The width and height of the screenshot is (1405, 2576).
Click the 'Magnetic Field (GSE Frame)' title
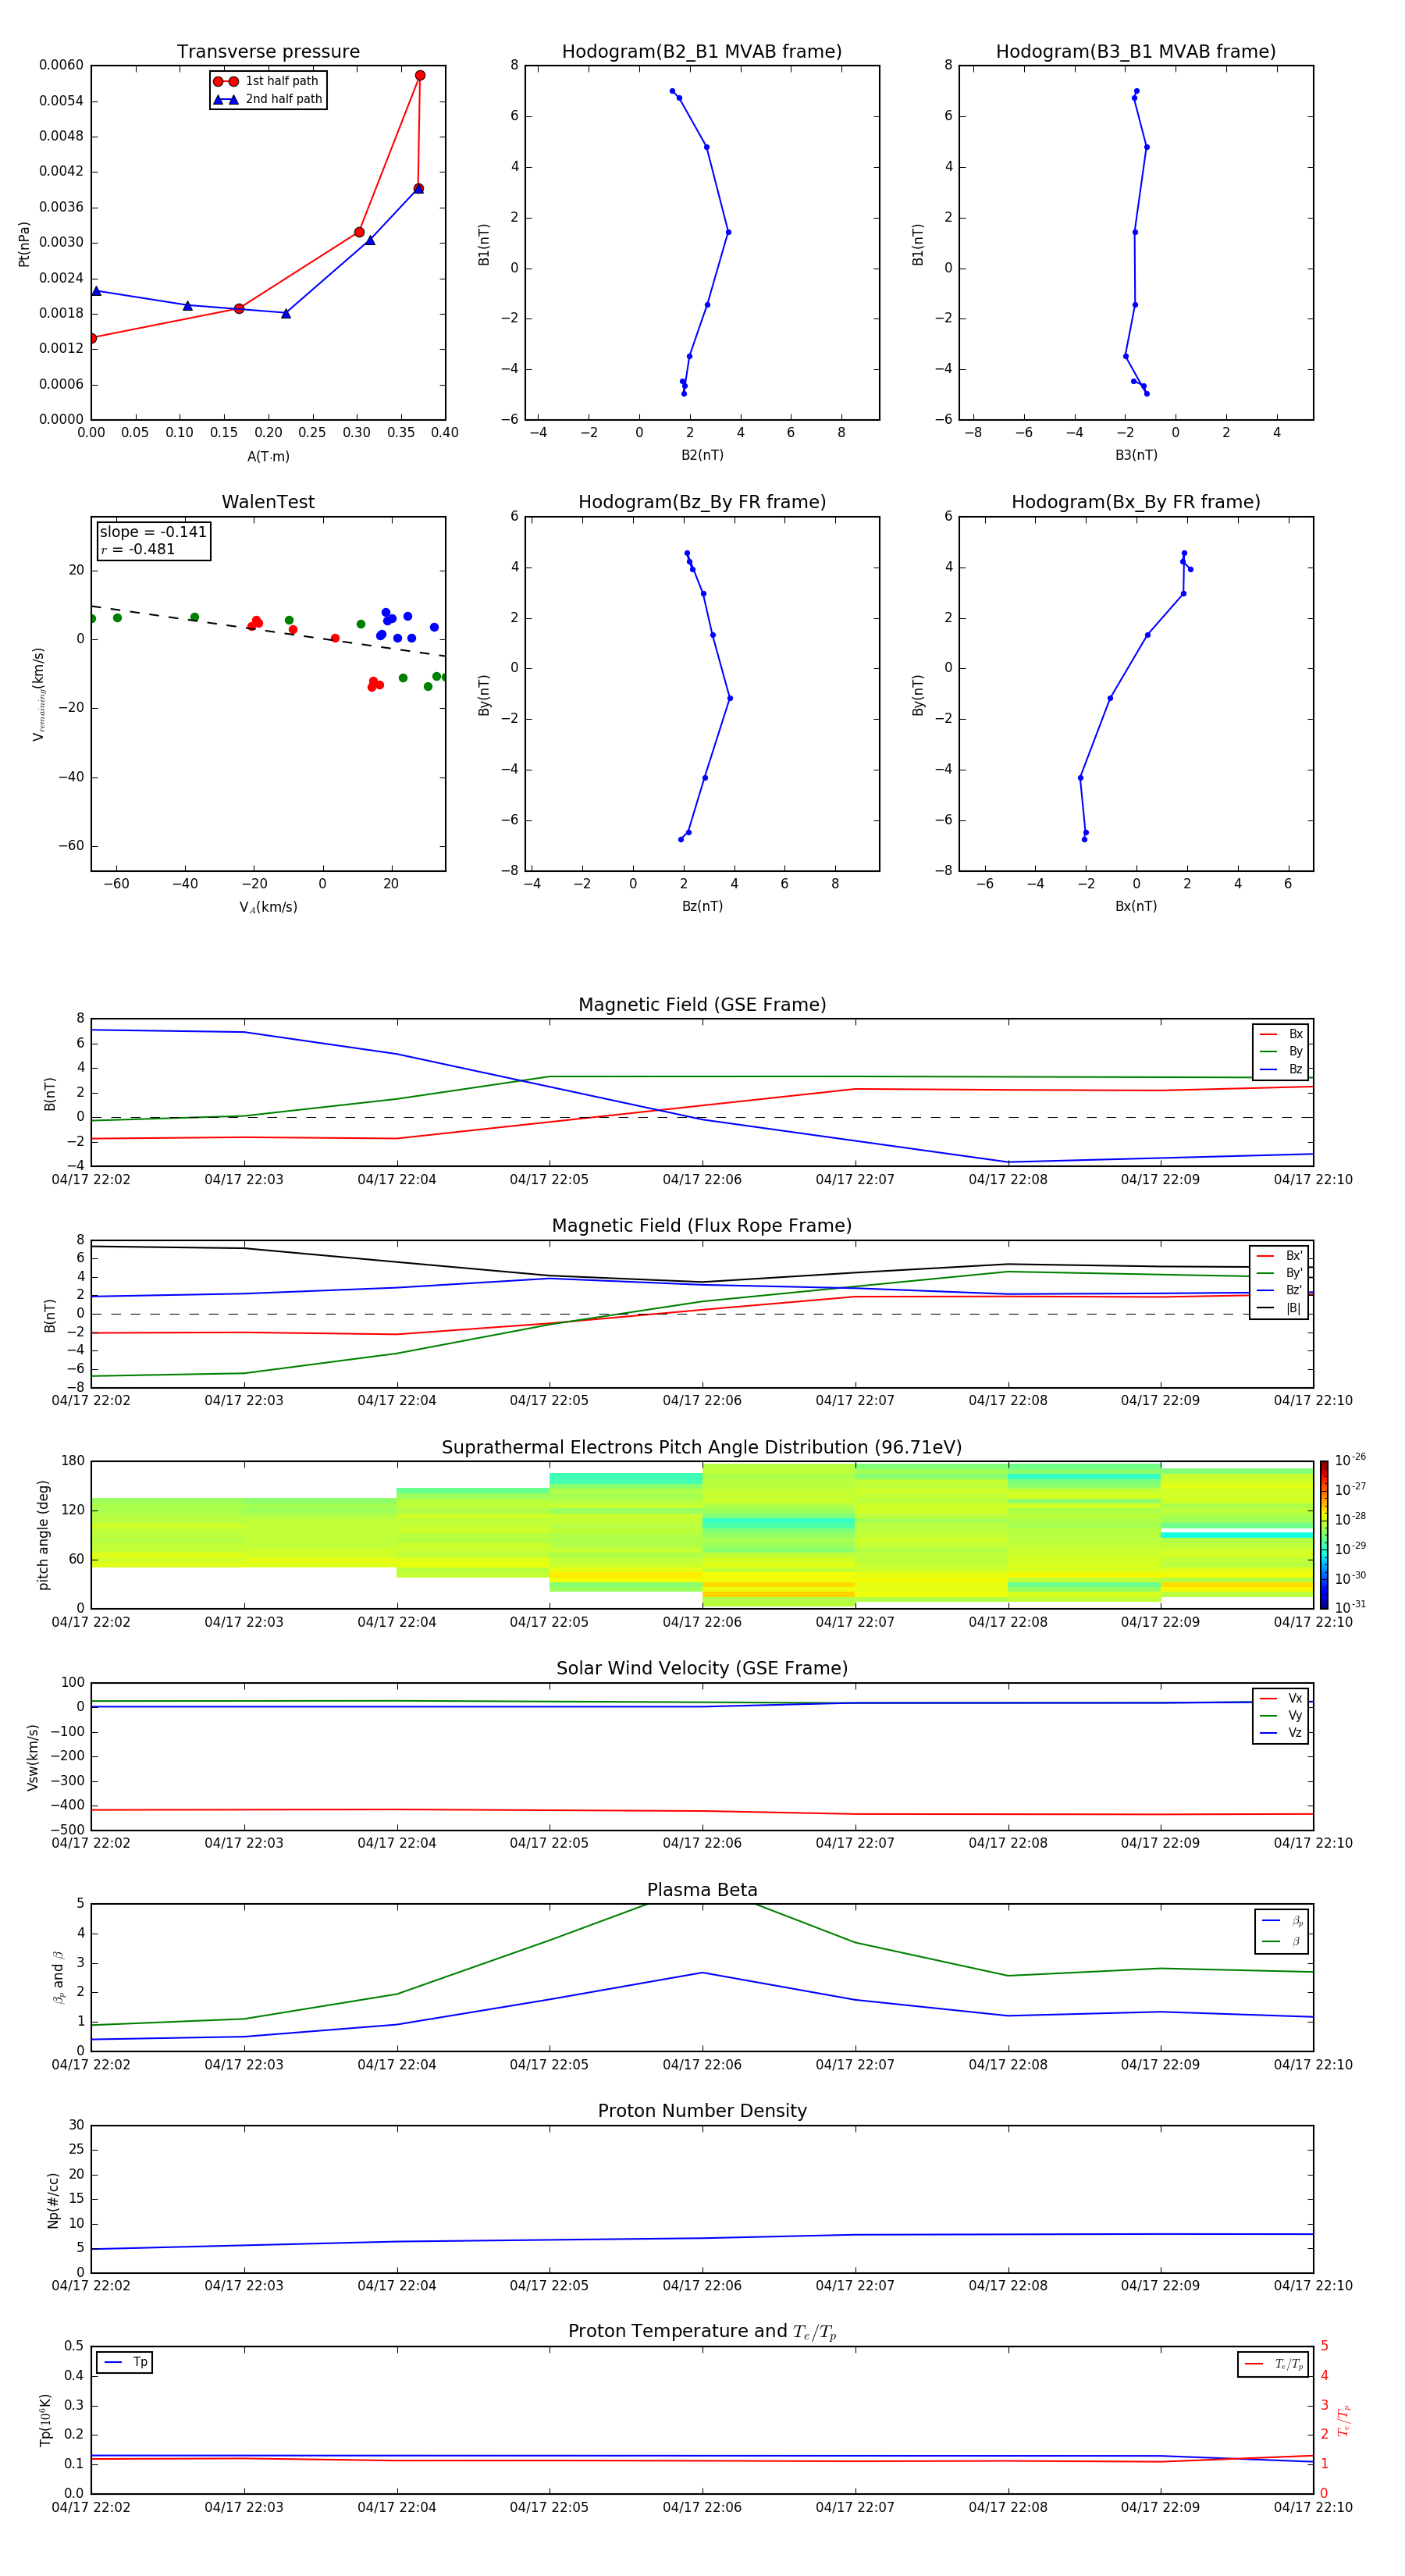(x=702, y=1005)
